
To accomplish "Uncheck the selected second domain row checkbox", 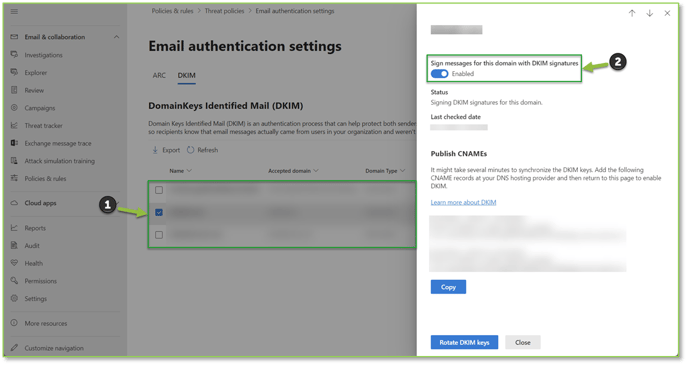I will tap(159, 213).
